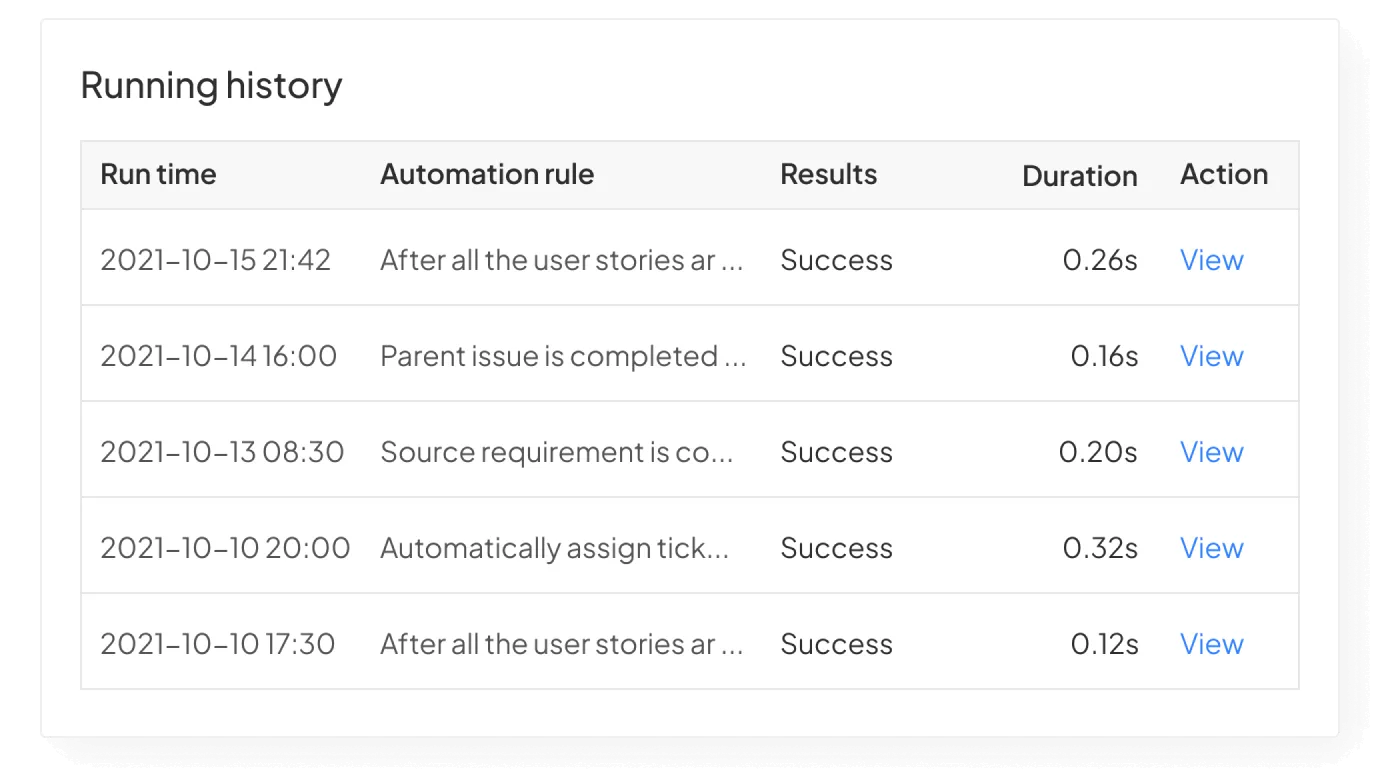Screen dimensions: 1380x778
Task: Click the 0.26s duration value
Action: coord(1100,260)
